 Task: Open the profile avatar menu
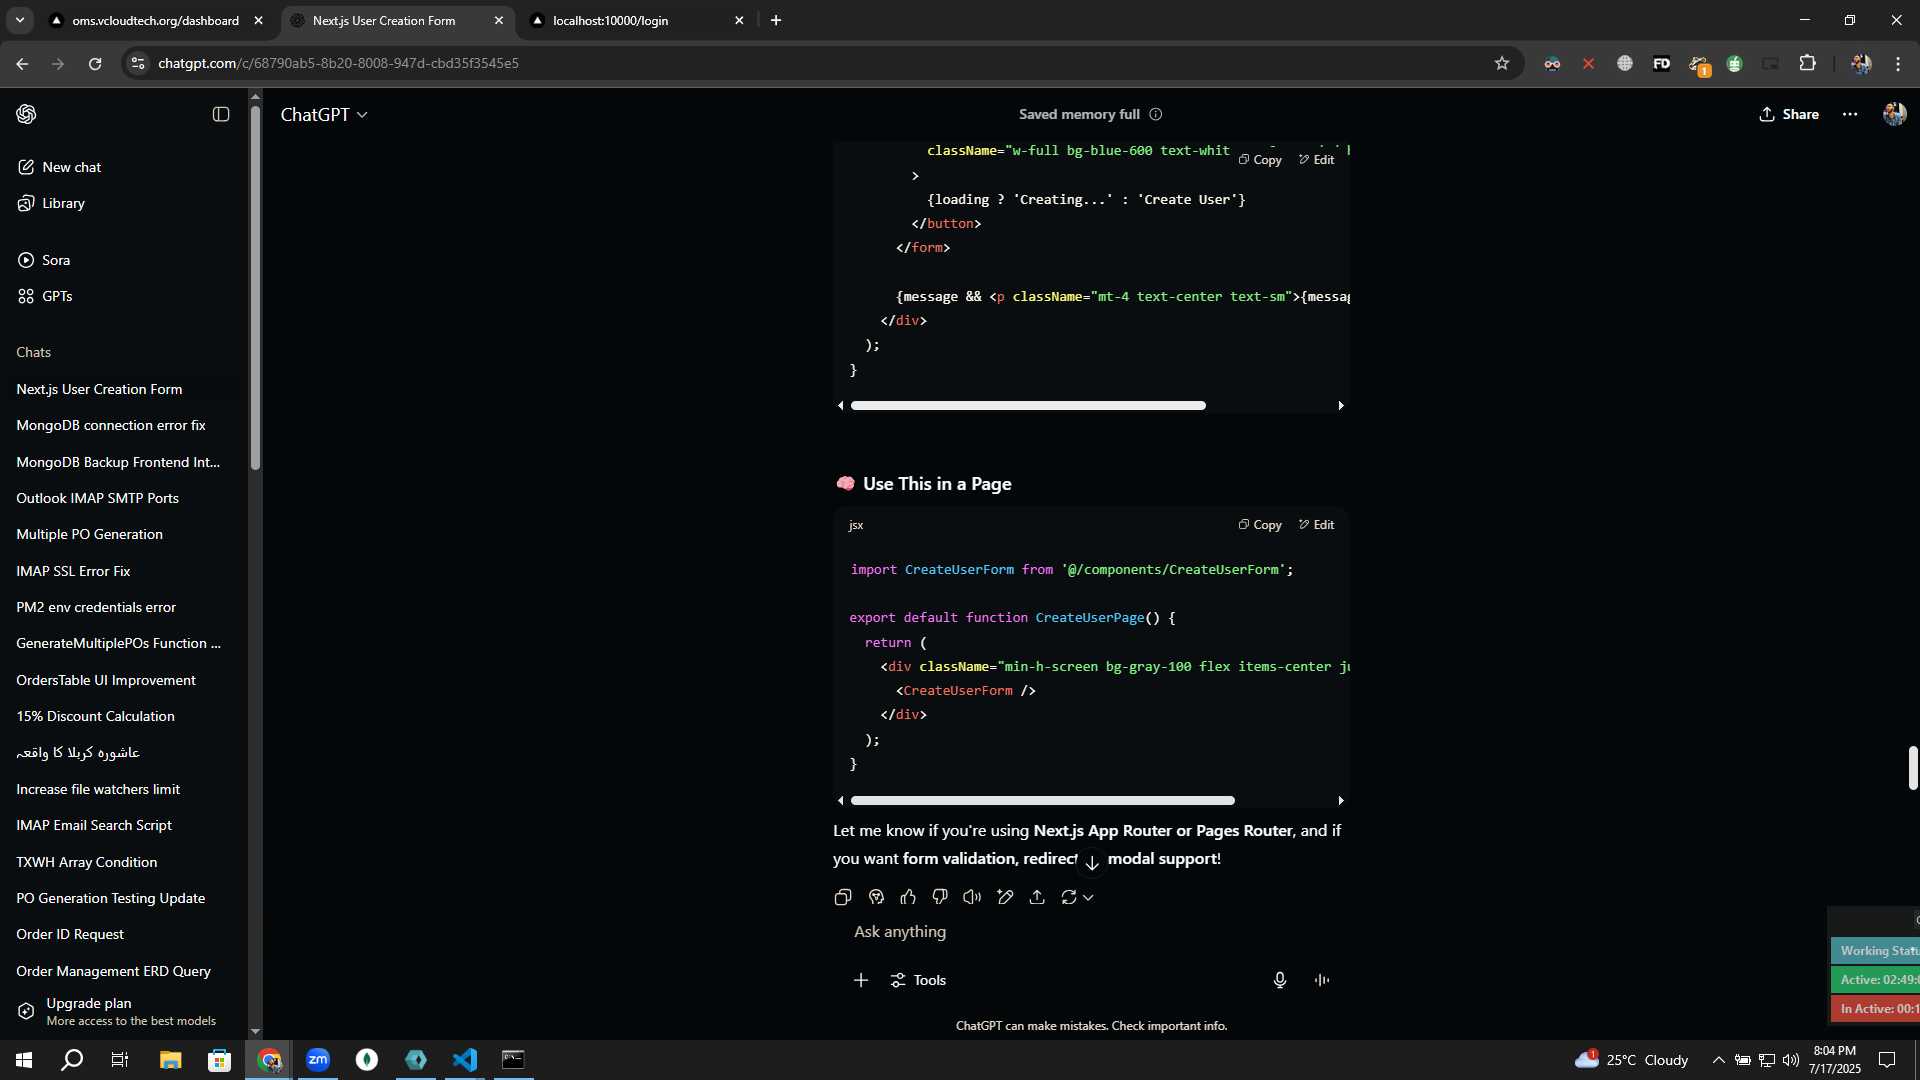point(1894,114)
